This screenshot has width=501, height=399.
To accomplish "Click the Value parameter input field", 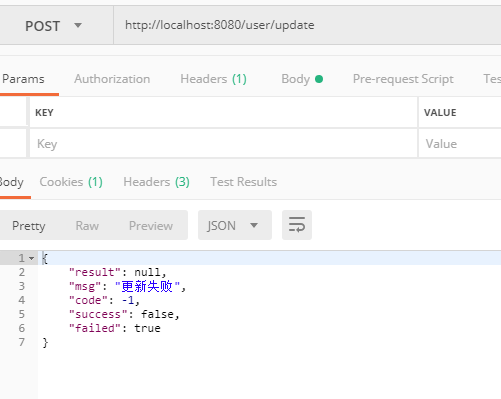I will [x=460, y=144].
